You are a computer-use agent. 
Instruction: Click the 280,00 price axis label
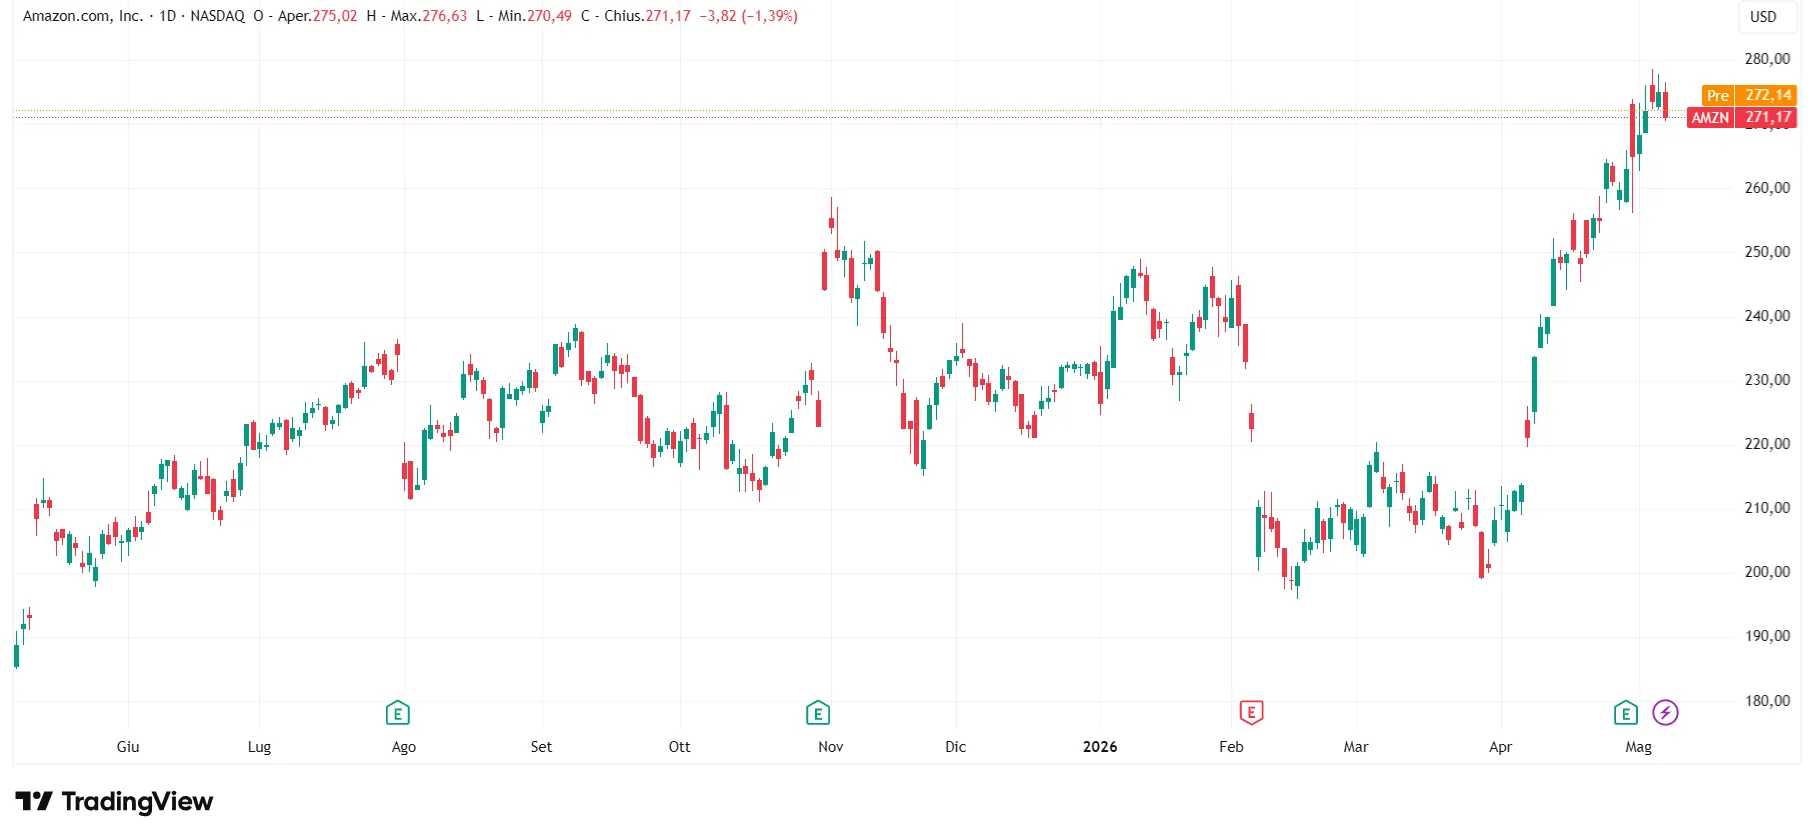1767,59
